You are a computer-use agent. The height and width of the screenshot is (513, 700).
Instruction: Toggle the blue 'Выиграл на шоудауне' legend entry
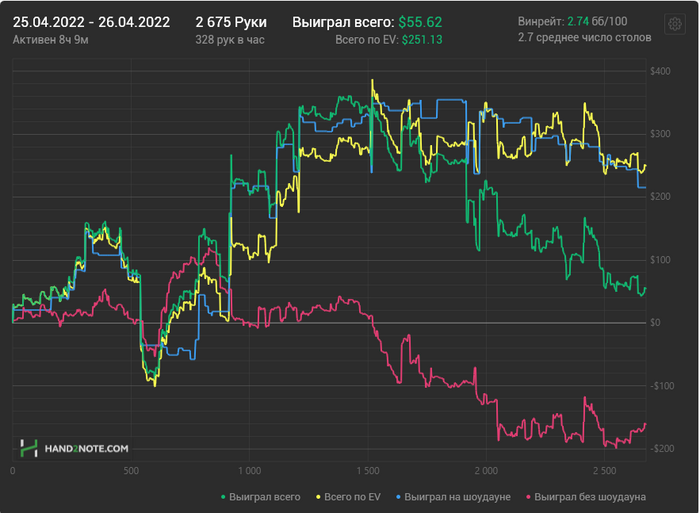(453, 497)
